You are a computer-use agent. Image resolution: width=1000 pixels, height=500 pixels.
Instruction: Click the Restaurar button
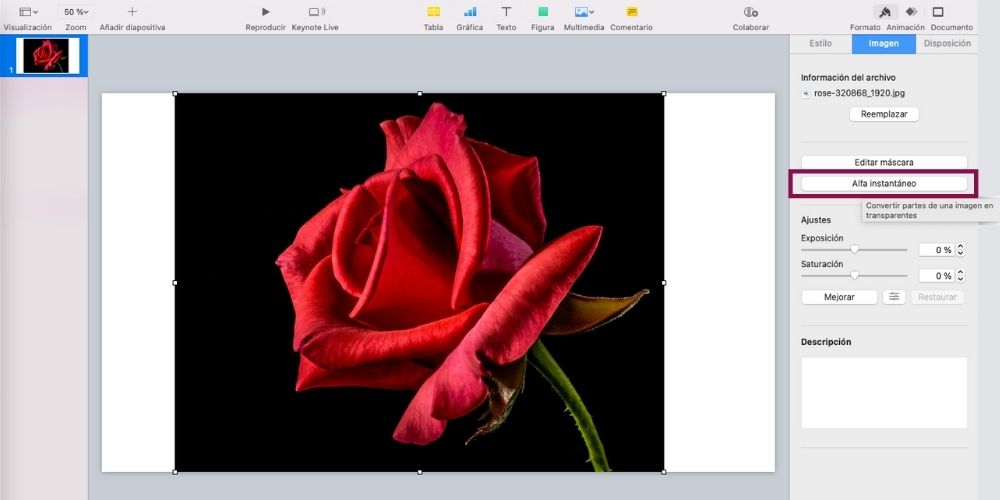click(x=938, y=297)
